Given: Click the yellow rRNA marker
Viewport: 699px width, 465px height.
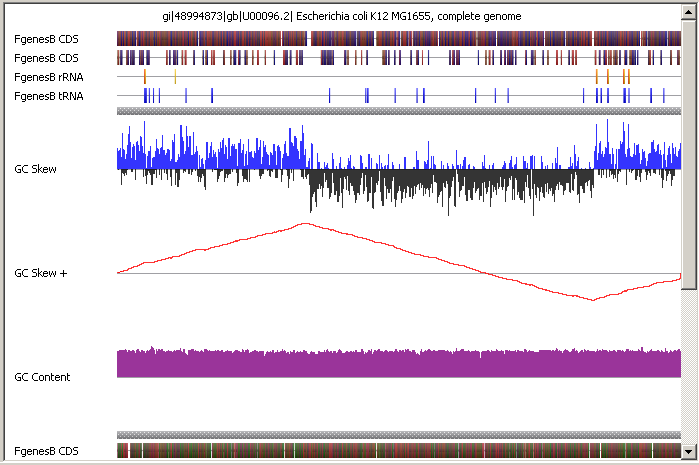Looking at the screenshot, I should click(x=175, y=77).
